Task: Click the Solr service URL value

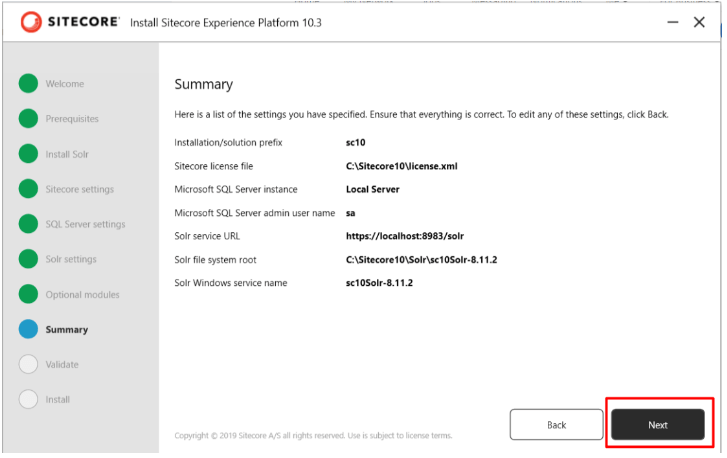Action: tap(404, 236)
